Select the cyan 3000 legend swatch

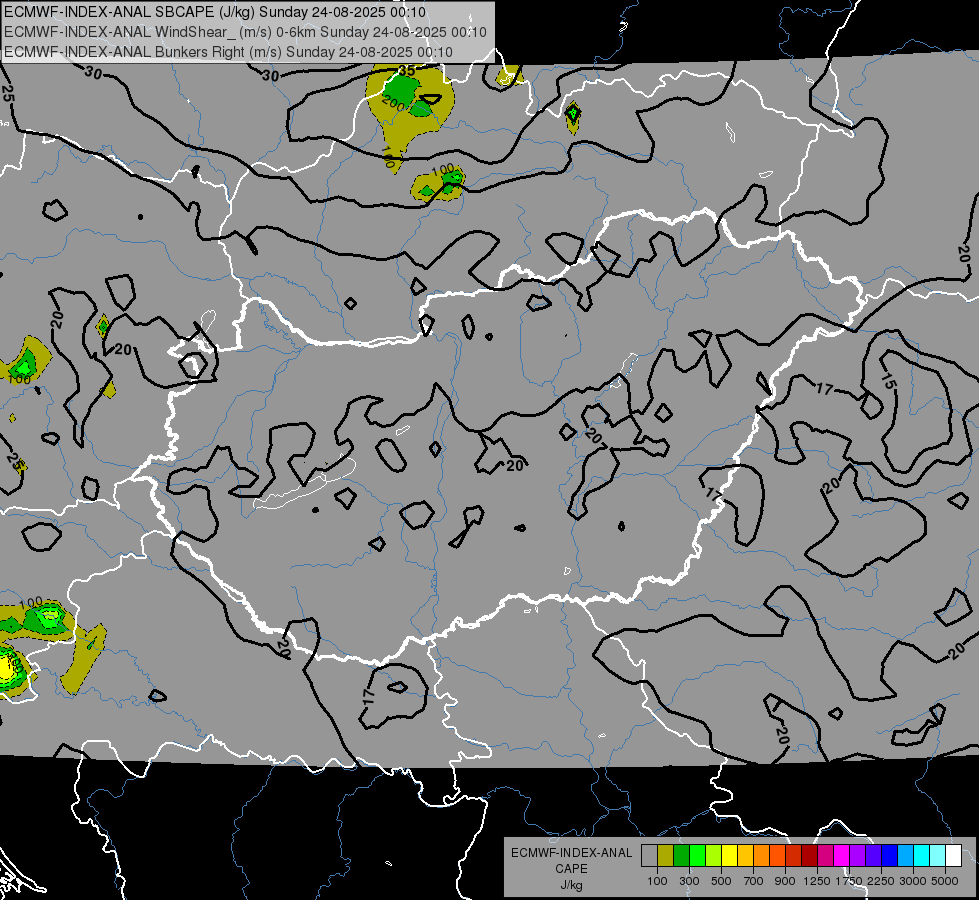coord(922,855)
